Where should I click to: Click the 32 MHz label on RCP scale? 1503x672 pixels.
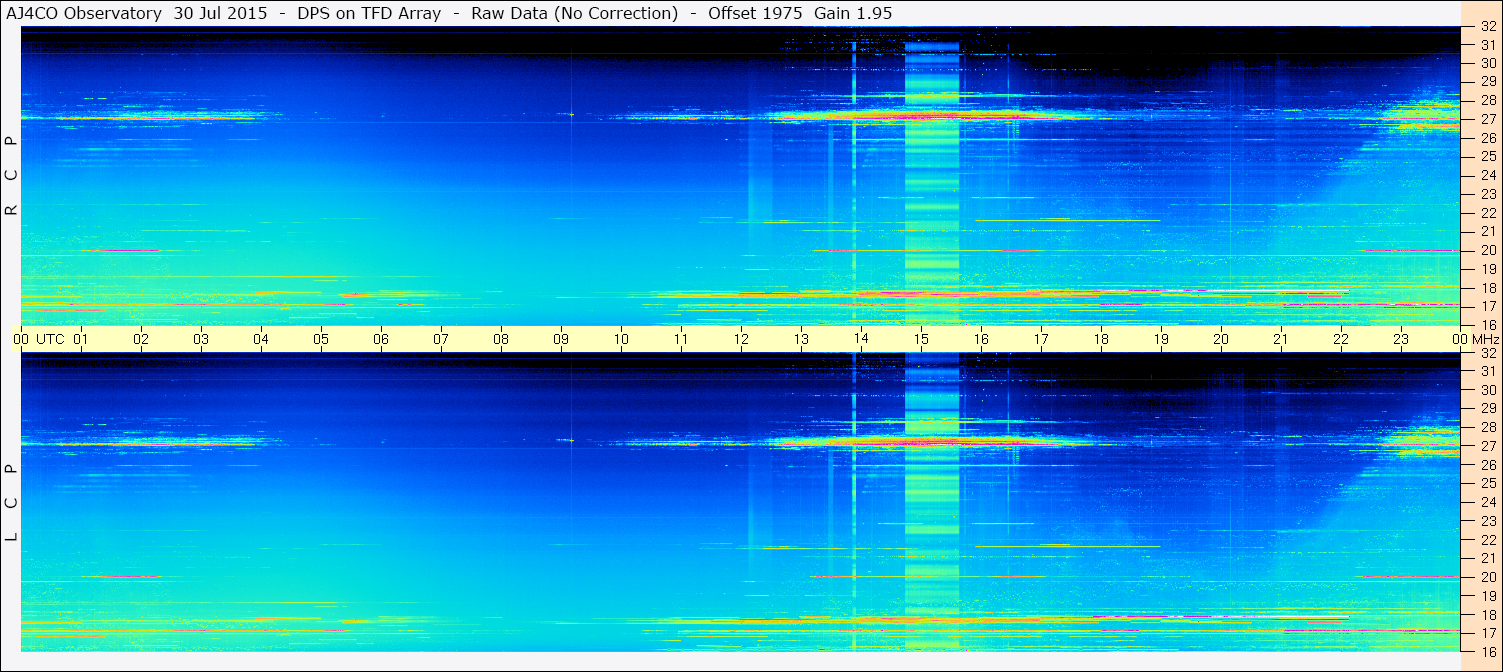click(1487, 27)
